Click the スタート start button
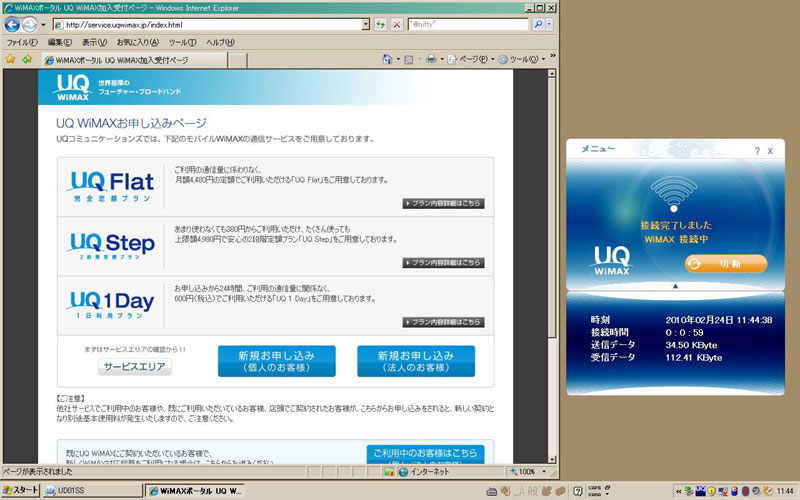The height and width of the screenshot is (500, 800). (21, 491)
